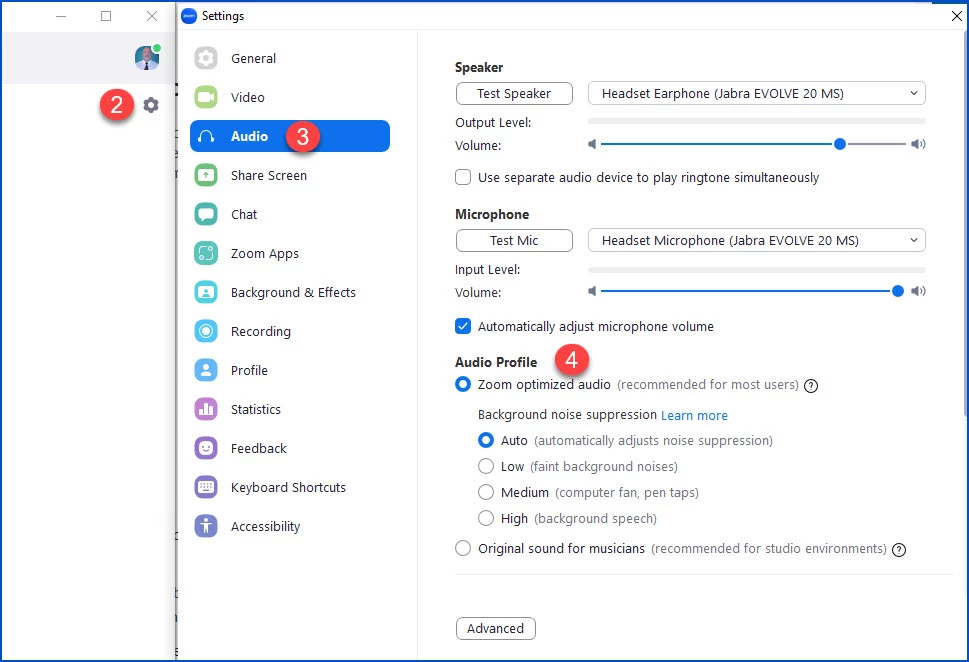
Task: Enable separate audio device for ringtone checkbox
Action: point(463,177)
